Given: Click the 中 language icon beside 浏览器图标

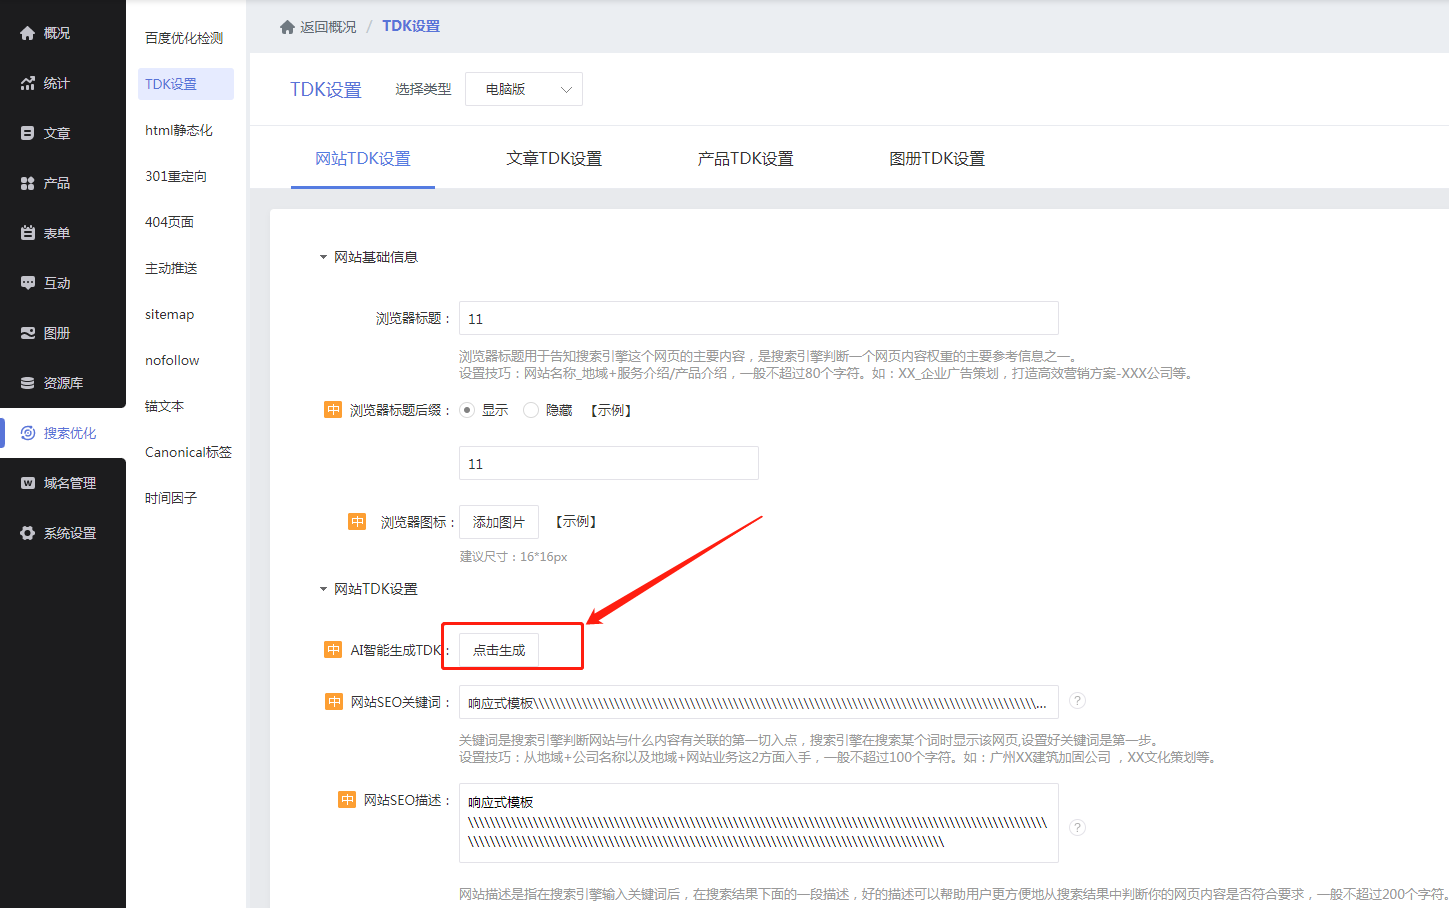Looking at the screenshot, I should pyautogui.click(x=357, y=521).
